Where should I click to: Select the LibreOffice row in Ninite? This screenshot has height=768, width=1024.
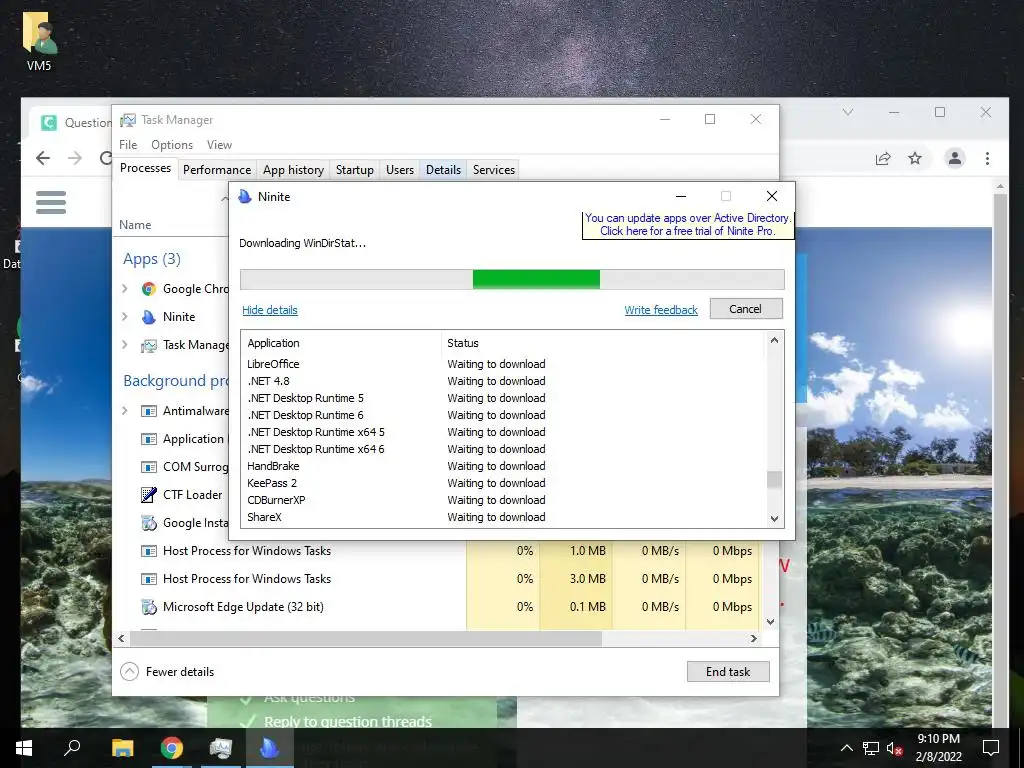[x=503, y=364]
